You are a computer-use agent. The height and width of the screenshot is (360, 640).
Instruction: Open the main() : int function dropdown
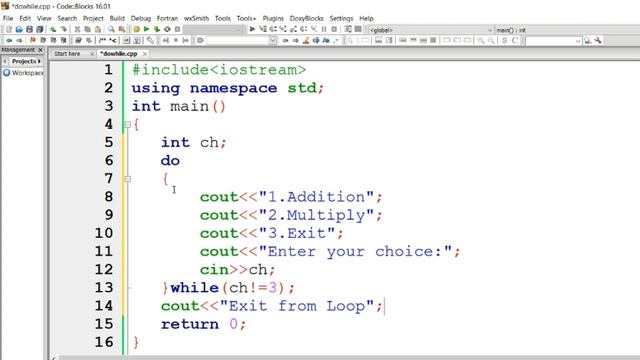[x=567, y=30]
